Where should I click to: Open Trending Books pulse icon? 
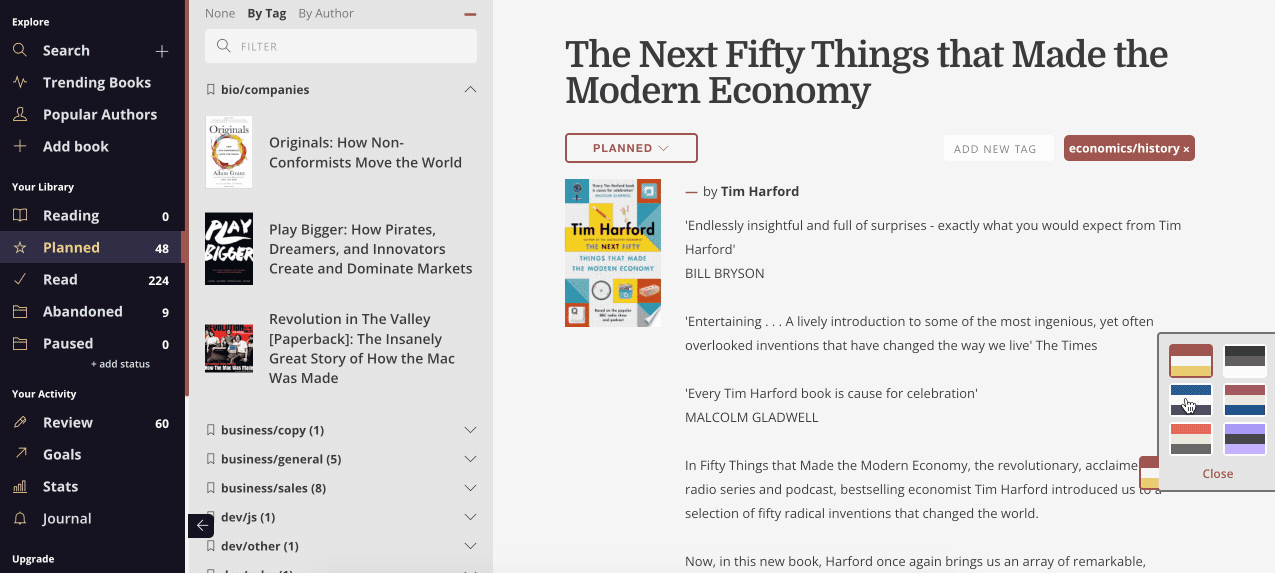pos(20,82)
